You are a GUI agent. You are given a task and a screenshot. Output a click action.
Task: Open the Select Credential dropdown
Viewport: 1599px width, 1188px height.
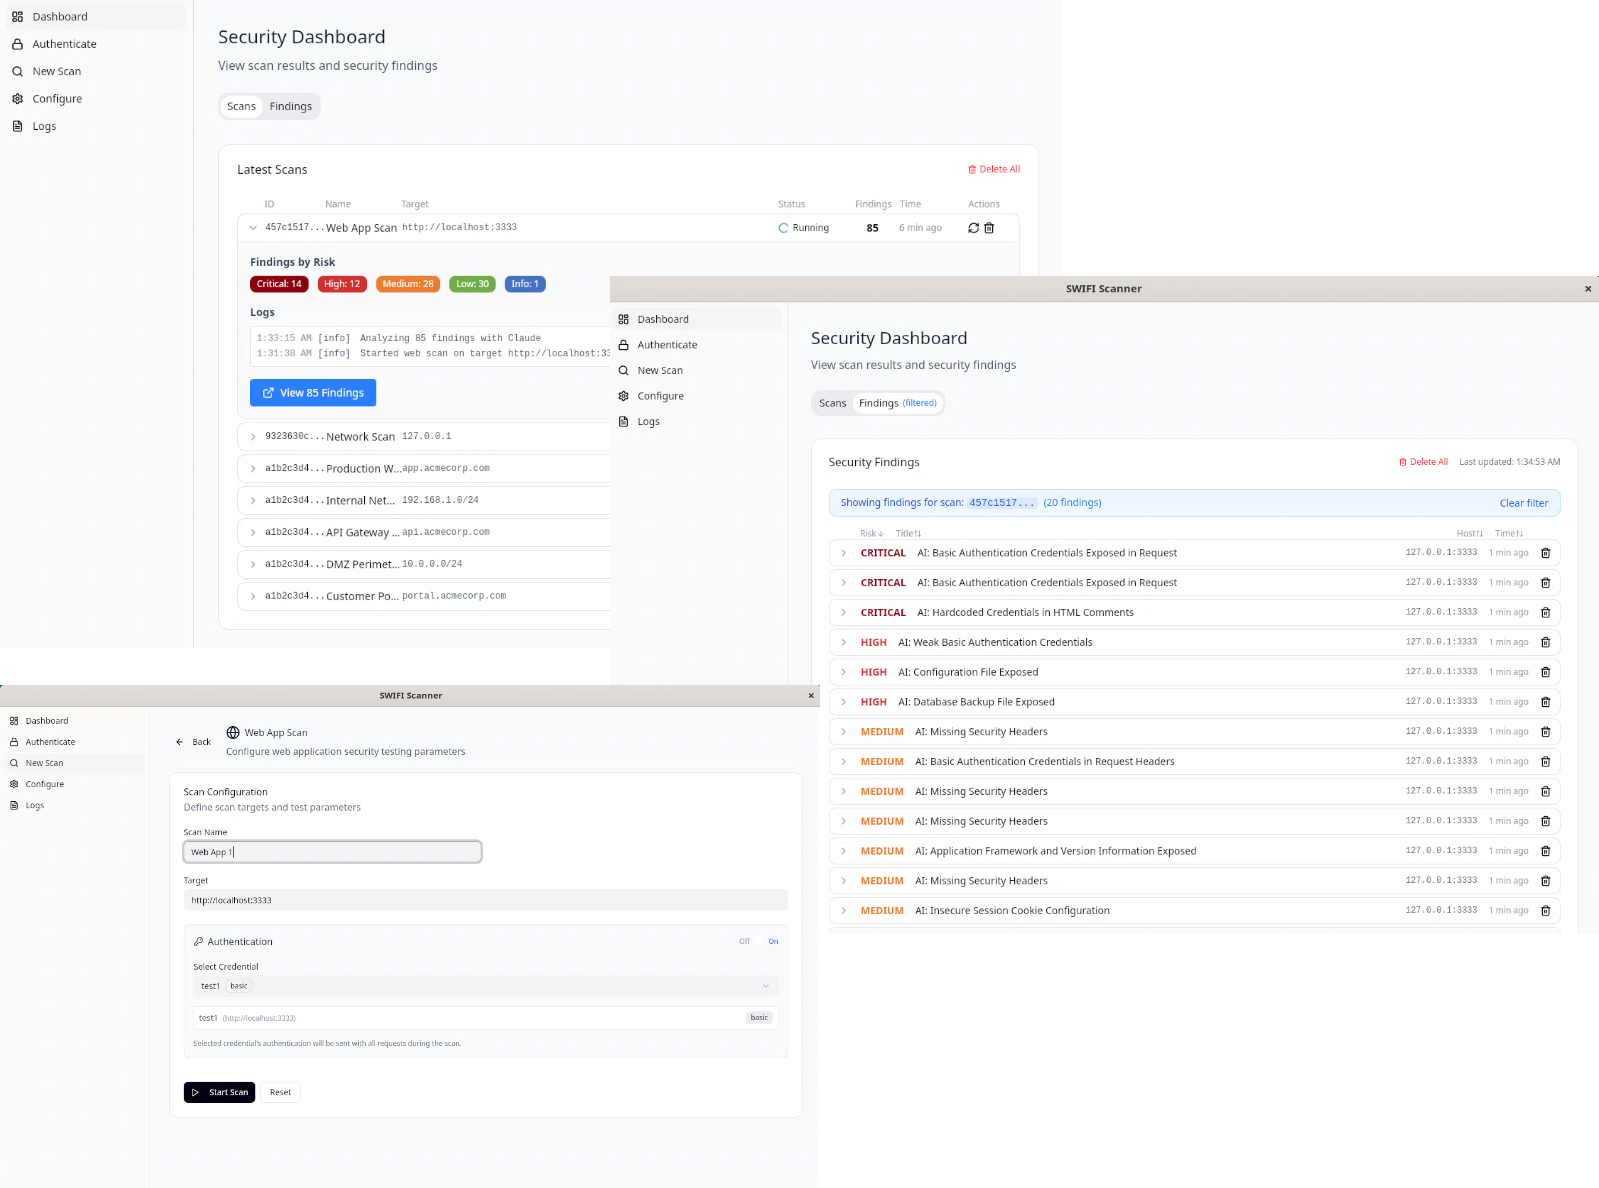[x=485, y=986]
